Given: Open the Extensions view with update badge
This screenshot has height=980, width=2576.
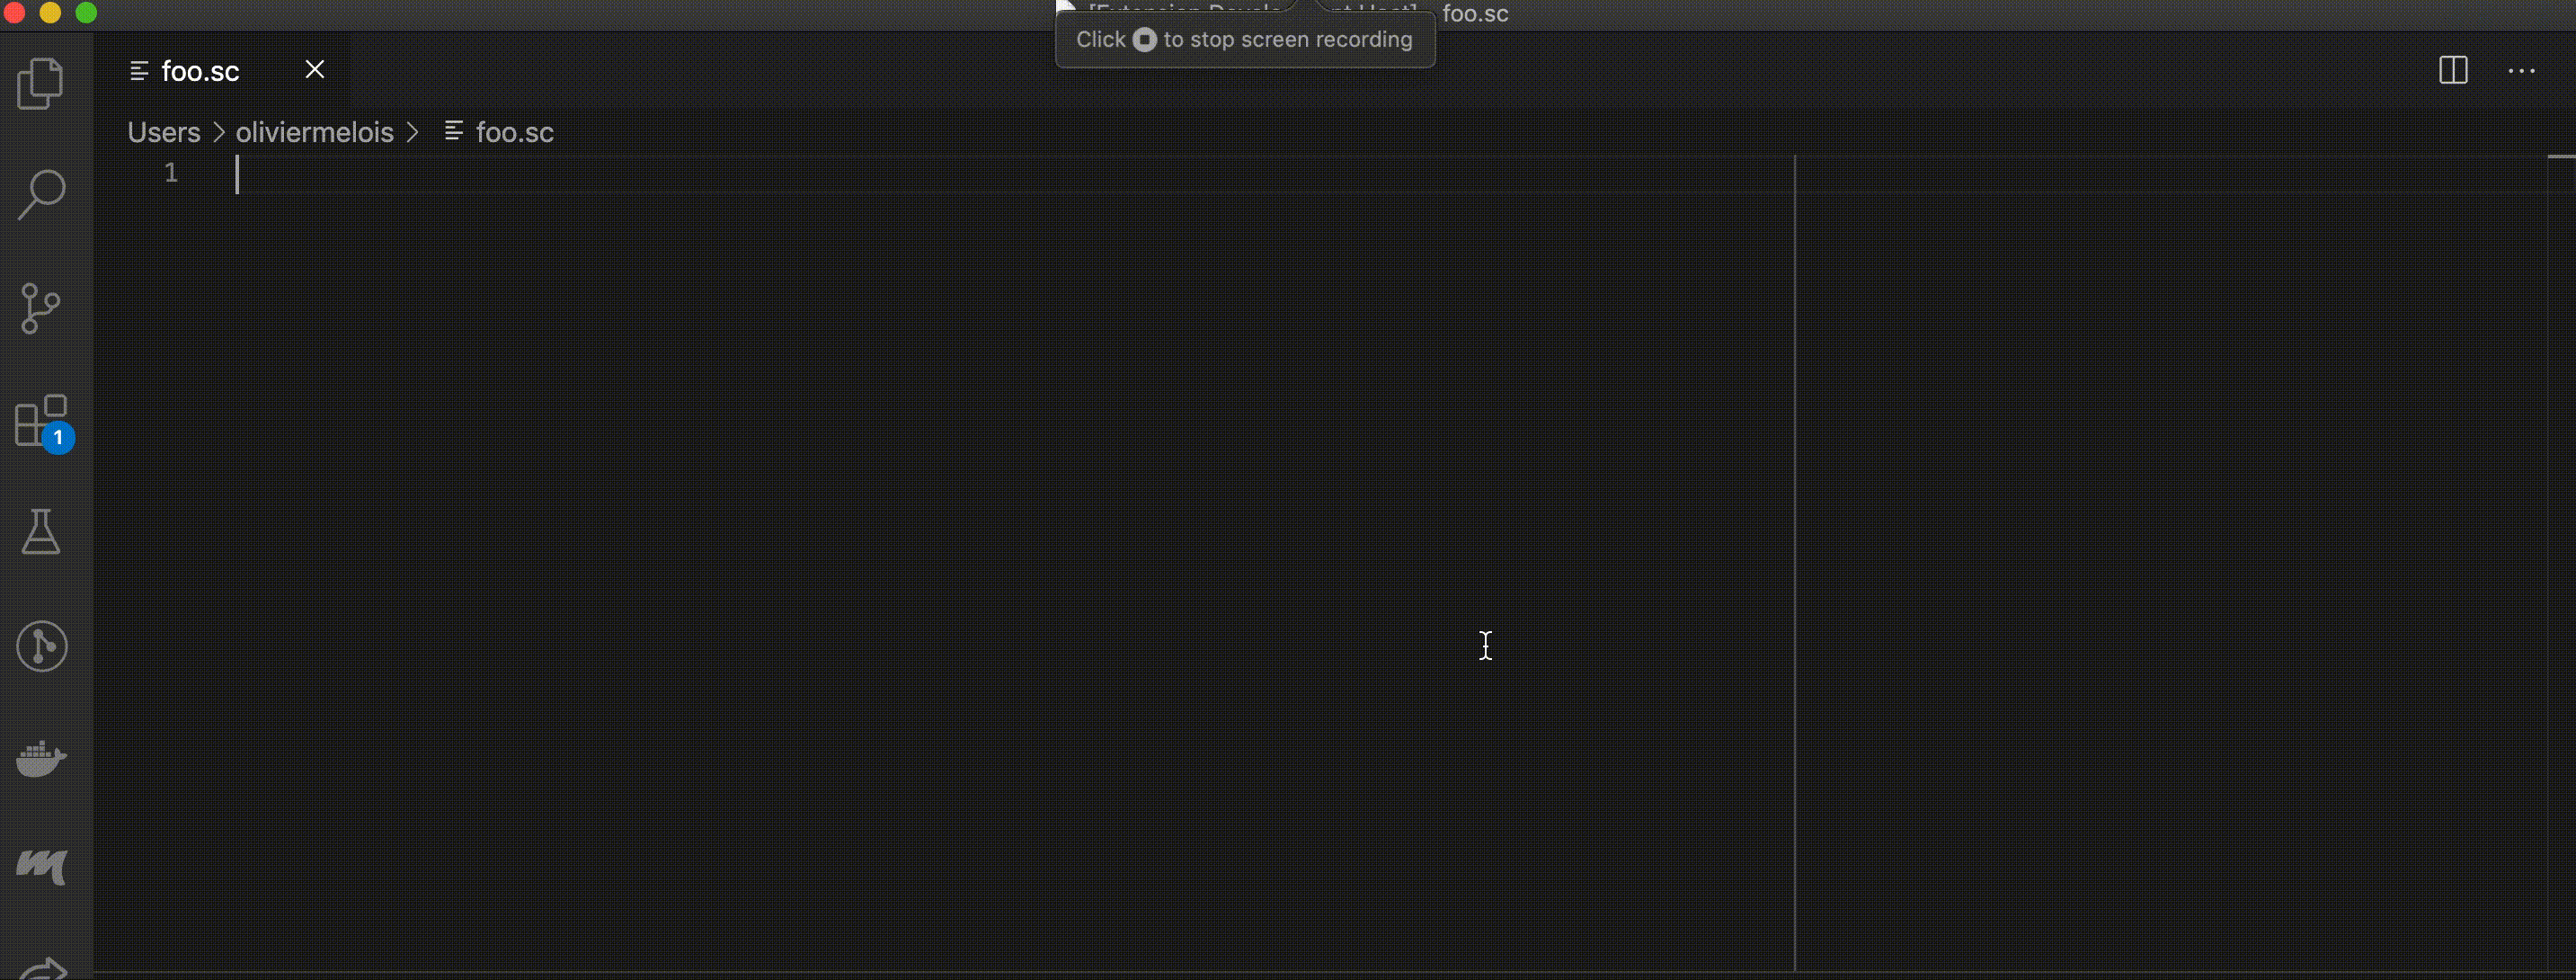Looking at the screenshot, I should (41, 421).
